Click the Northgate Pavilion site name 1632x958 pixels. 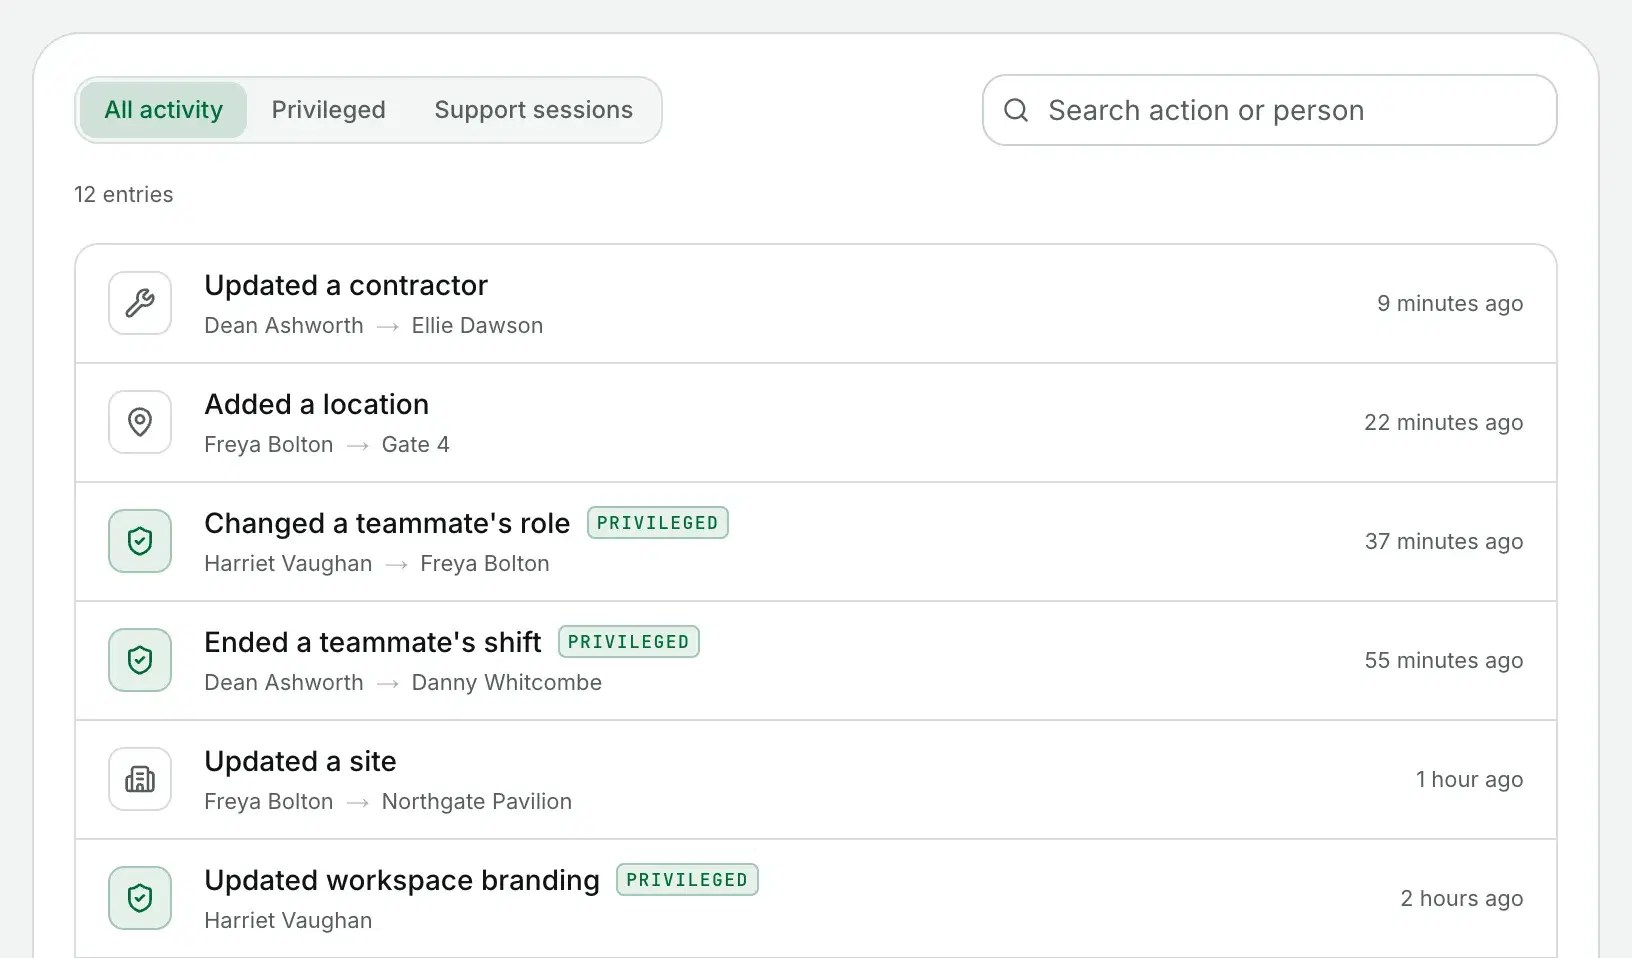[476, 802]
